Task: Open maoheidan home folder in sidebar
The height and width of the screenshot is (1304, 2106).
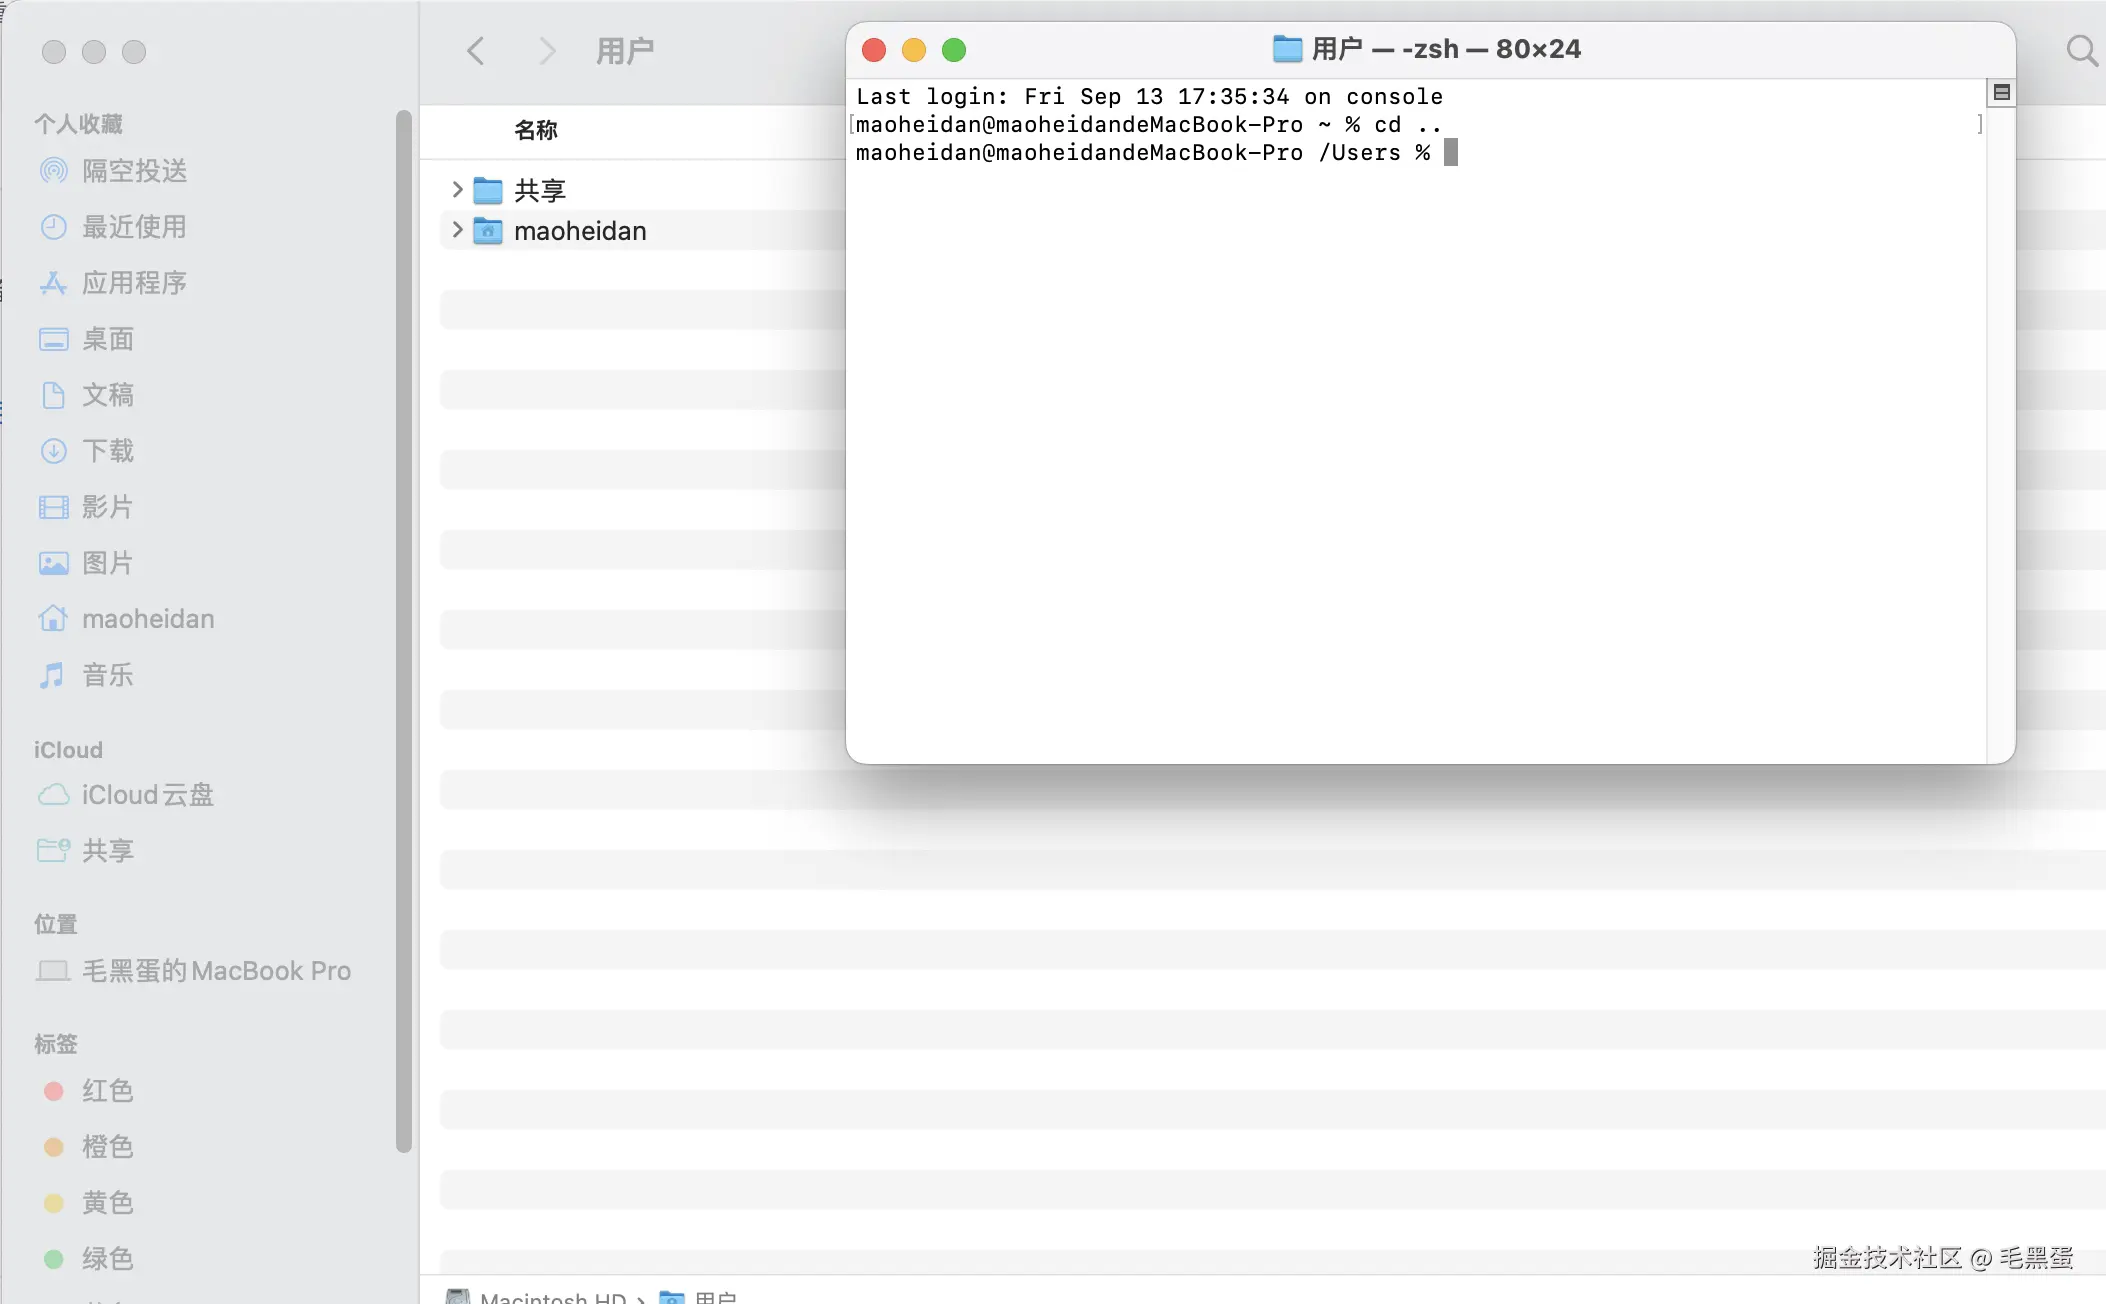Action: tap(147, 619)
